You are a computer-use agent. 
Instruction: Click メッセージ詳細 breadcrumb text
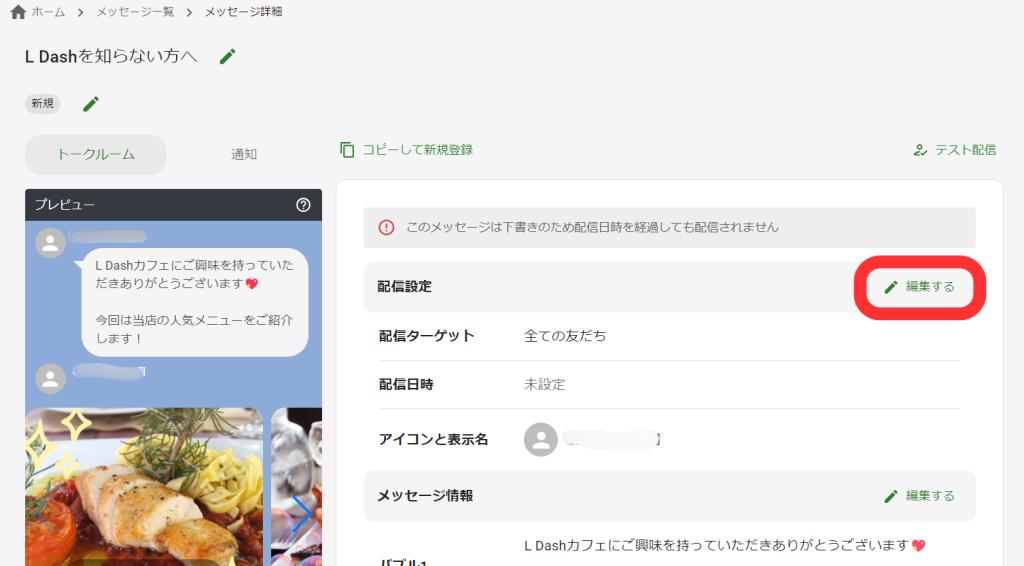[x=244, y=12]
